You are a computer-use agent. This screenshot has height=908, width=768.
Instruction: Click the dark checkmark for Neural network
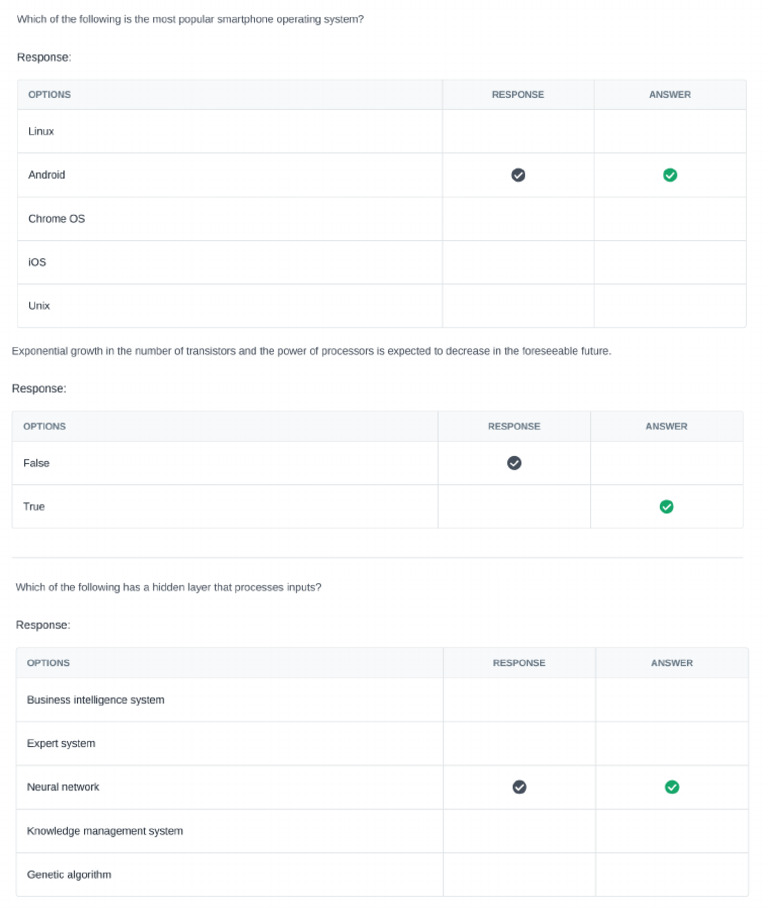coord(519,787)
